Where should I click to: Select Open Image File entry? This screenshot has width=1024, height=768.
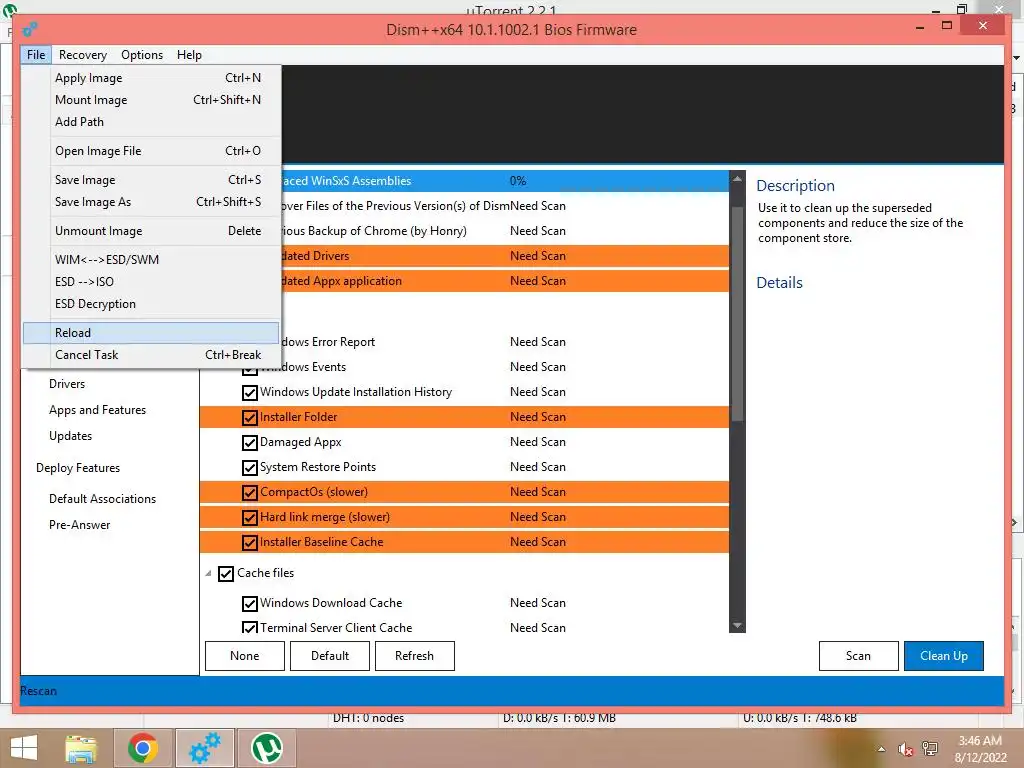[152, 151]
